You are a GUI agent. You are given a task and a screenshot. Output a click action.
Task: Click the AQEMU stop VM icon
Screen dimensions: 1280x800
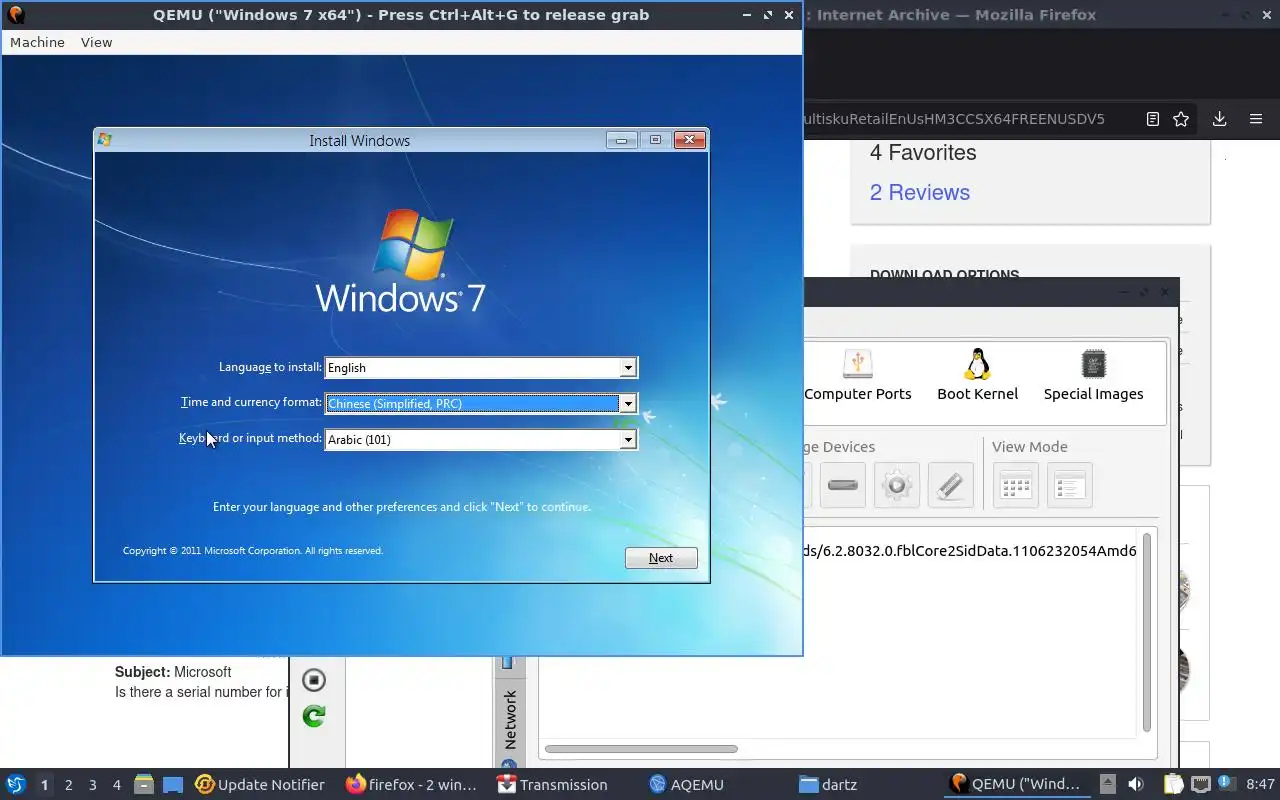coord(314,680)
